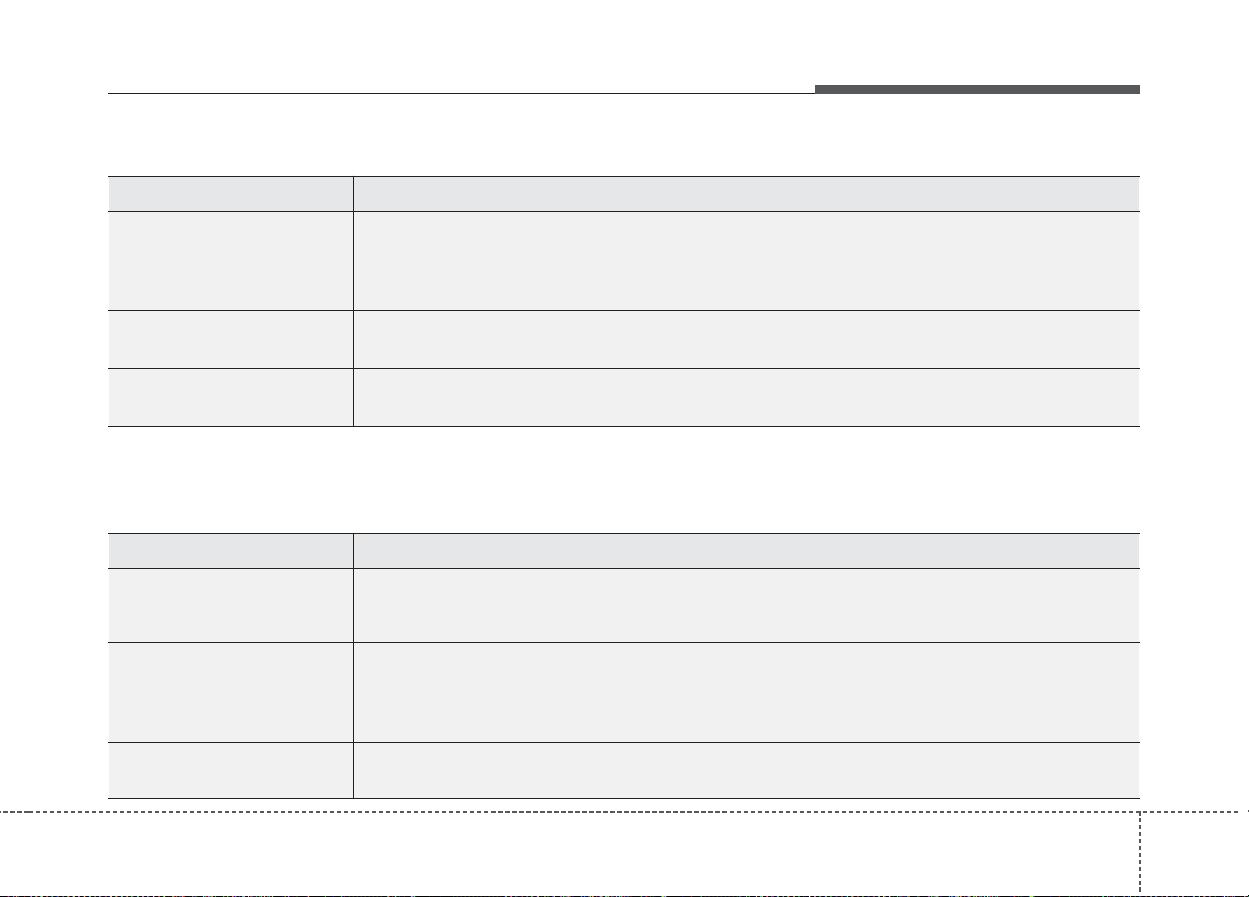Click lower table's tall middle row wide cell
The image size is (1249, 897).
746,691
